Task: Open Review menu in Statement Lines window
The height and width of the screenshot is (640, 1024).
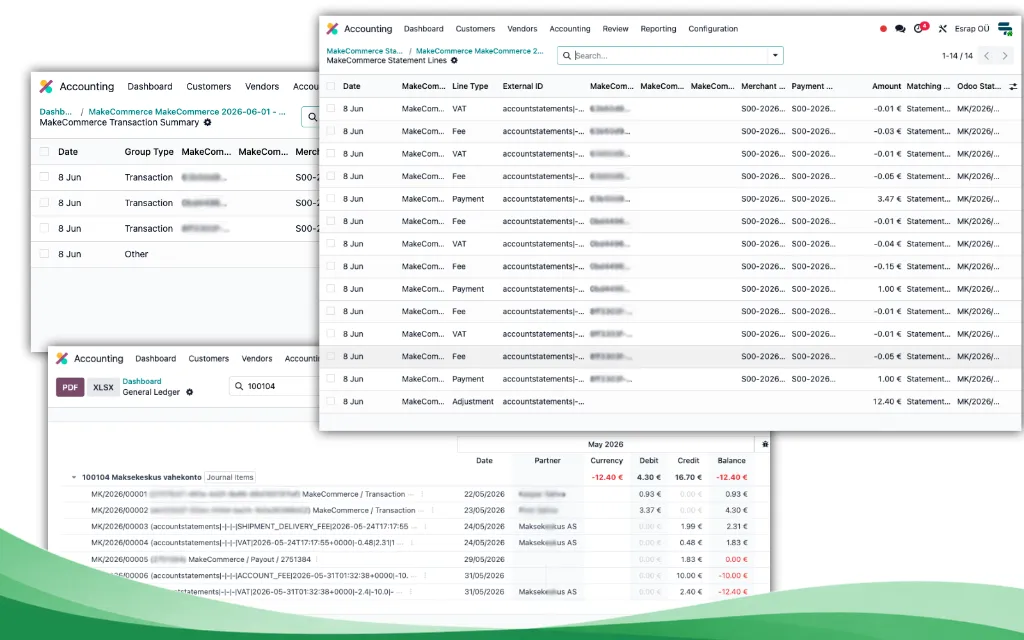Action: [x=615, y=29]
